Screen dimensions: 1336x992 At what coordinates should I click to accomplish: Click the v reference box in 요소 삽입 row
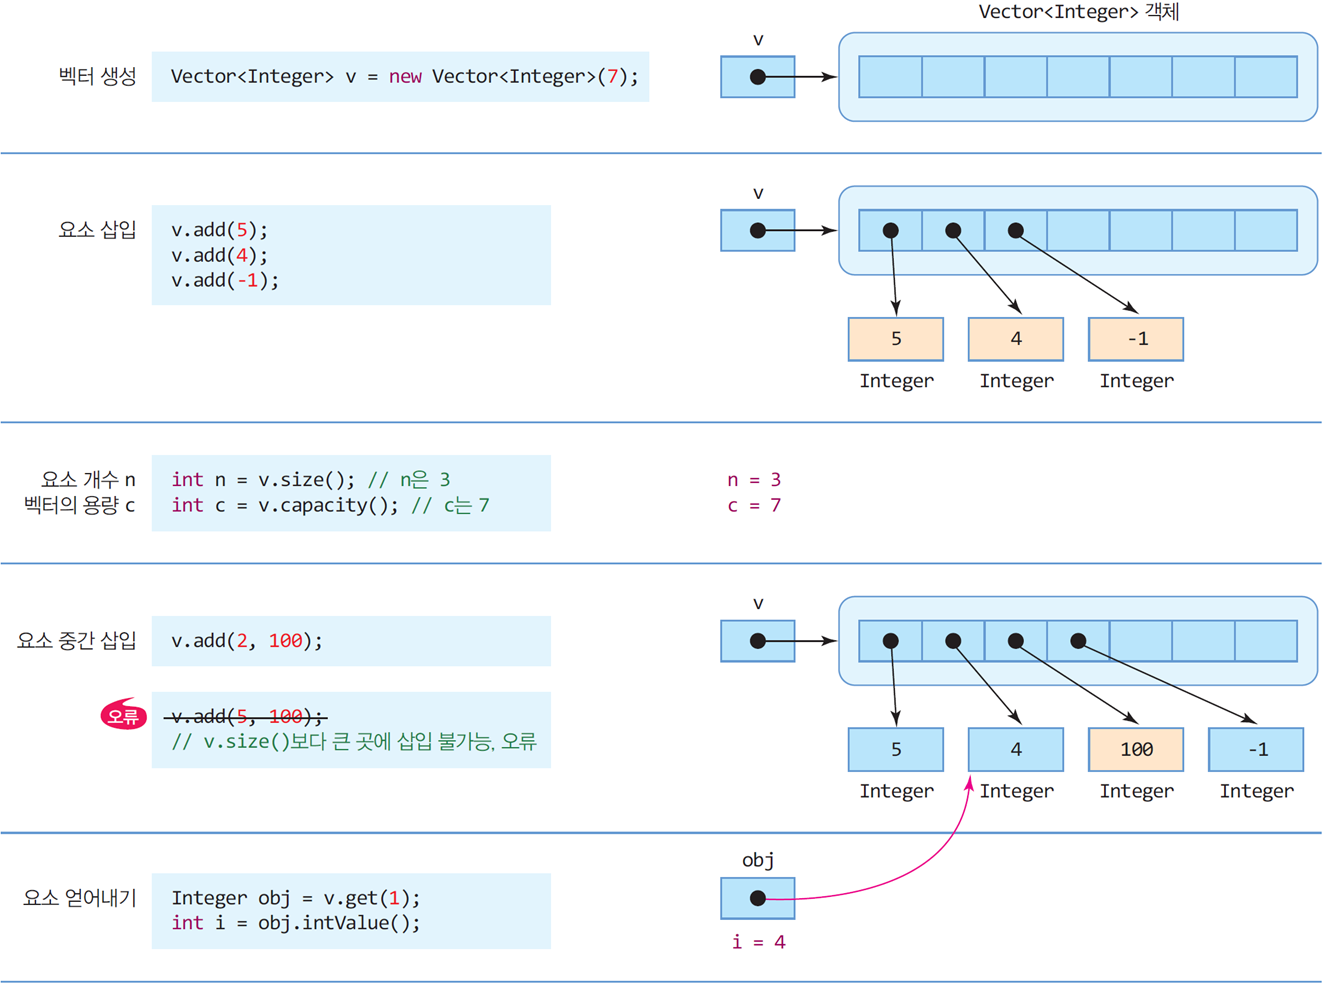[x=758, y=230]
